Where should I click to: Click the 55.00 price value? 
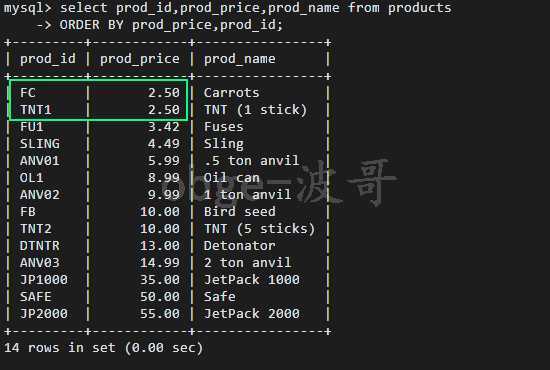pyautogui.click(x=160, y=314)
